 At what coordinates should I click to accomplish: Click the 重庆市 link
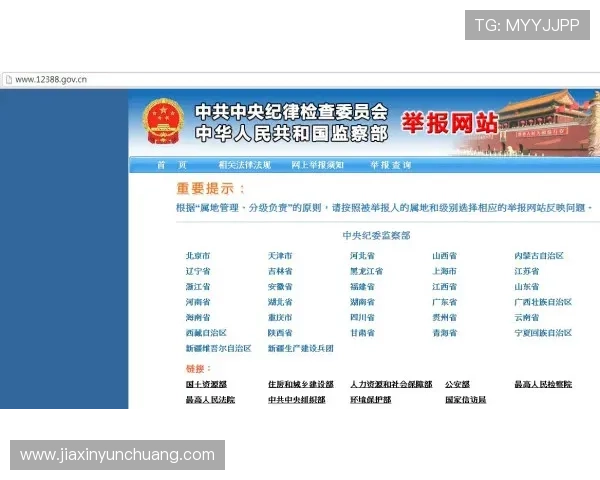(280, 317)
